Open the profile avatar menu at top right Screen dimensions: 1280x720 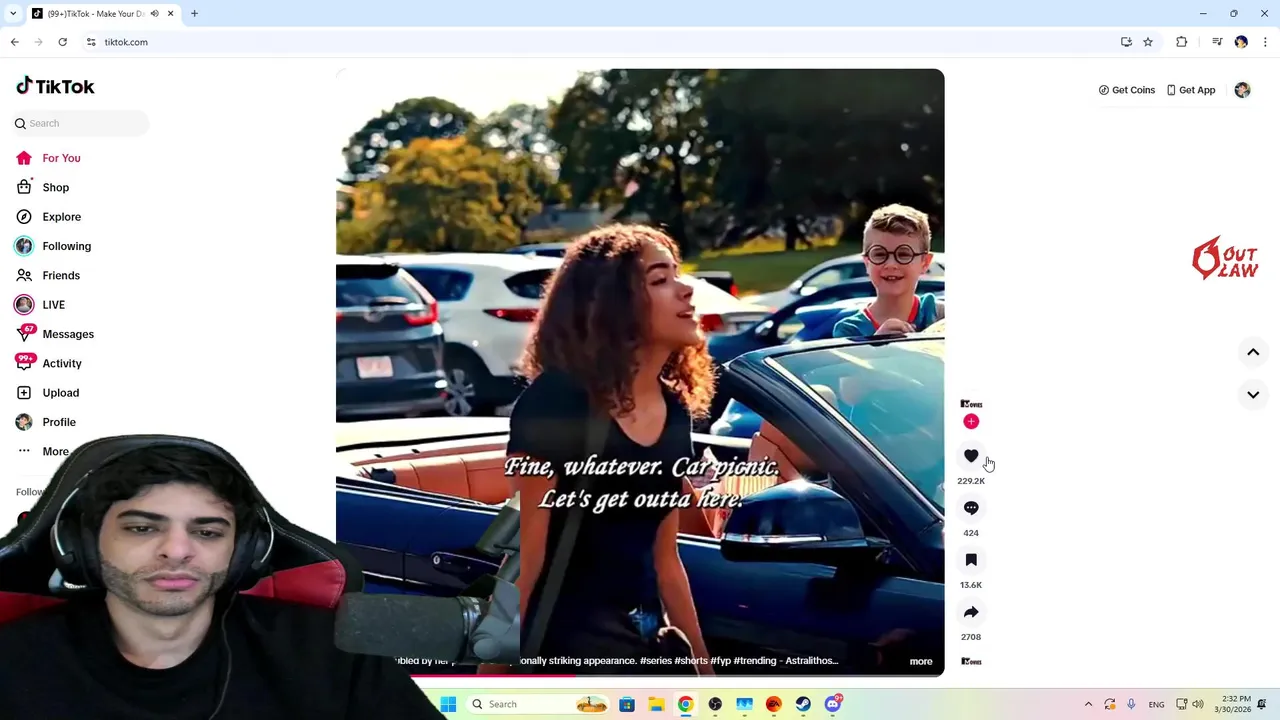pyautogui.click(x=1242, y=90)
